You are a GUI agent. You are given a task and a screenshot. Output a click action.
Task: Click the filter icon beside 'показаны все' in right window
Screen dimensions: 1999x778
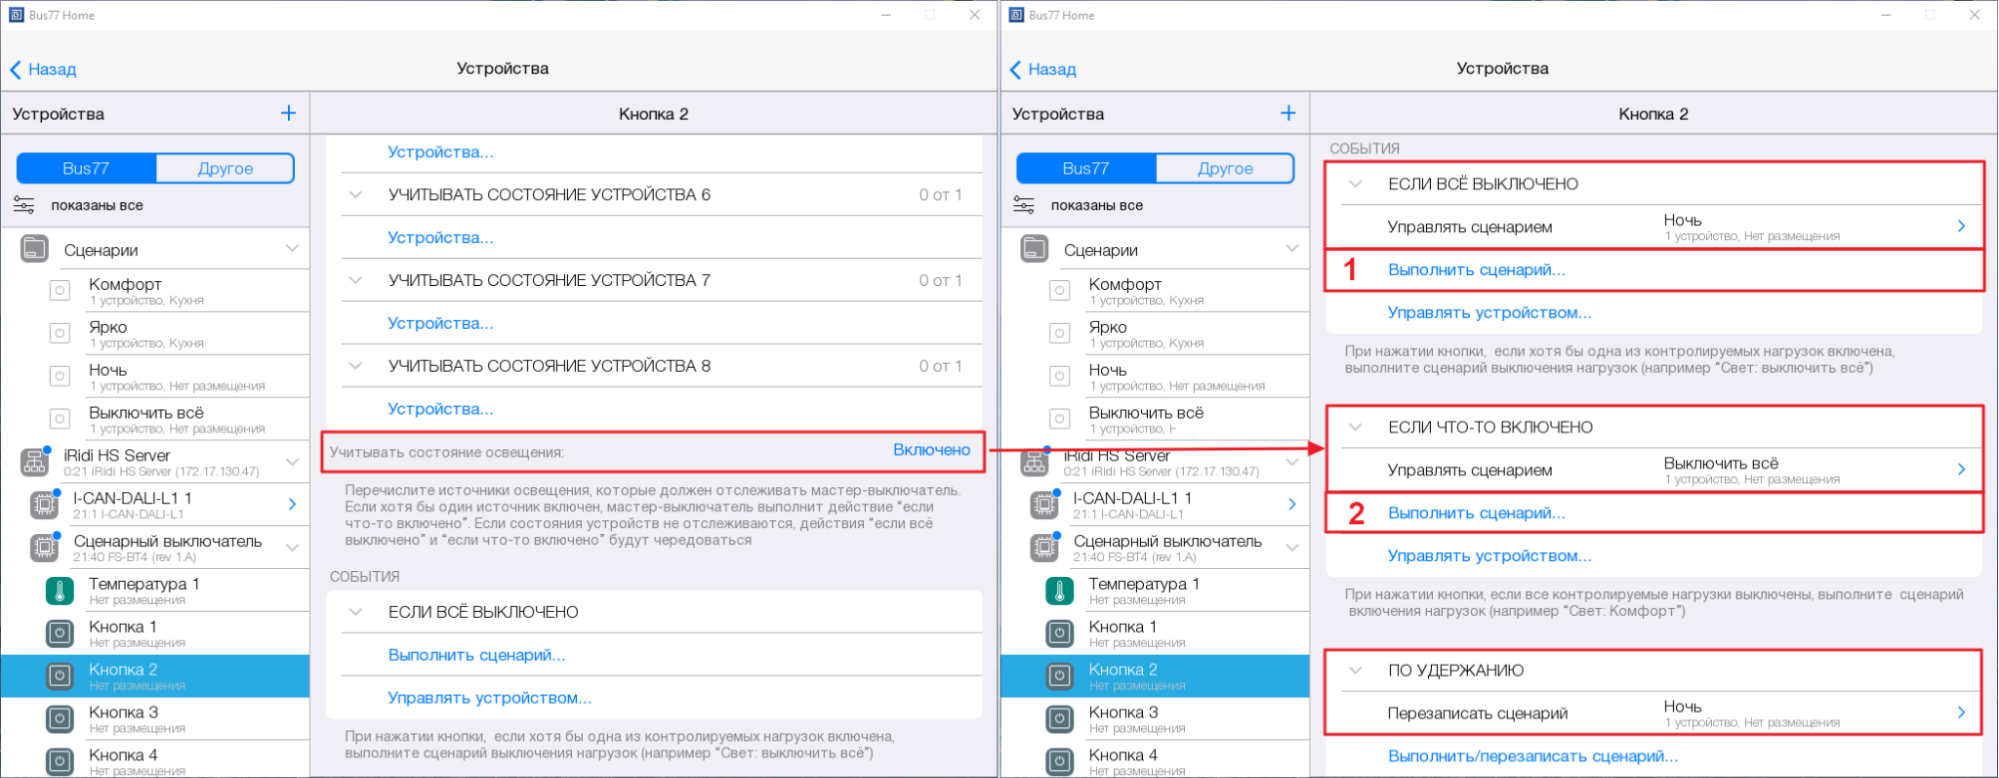click(x=1024, y=205)
